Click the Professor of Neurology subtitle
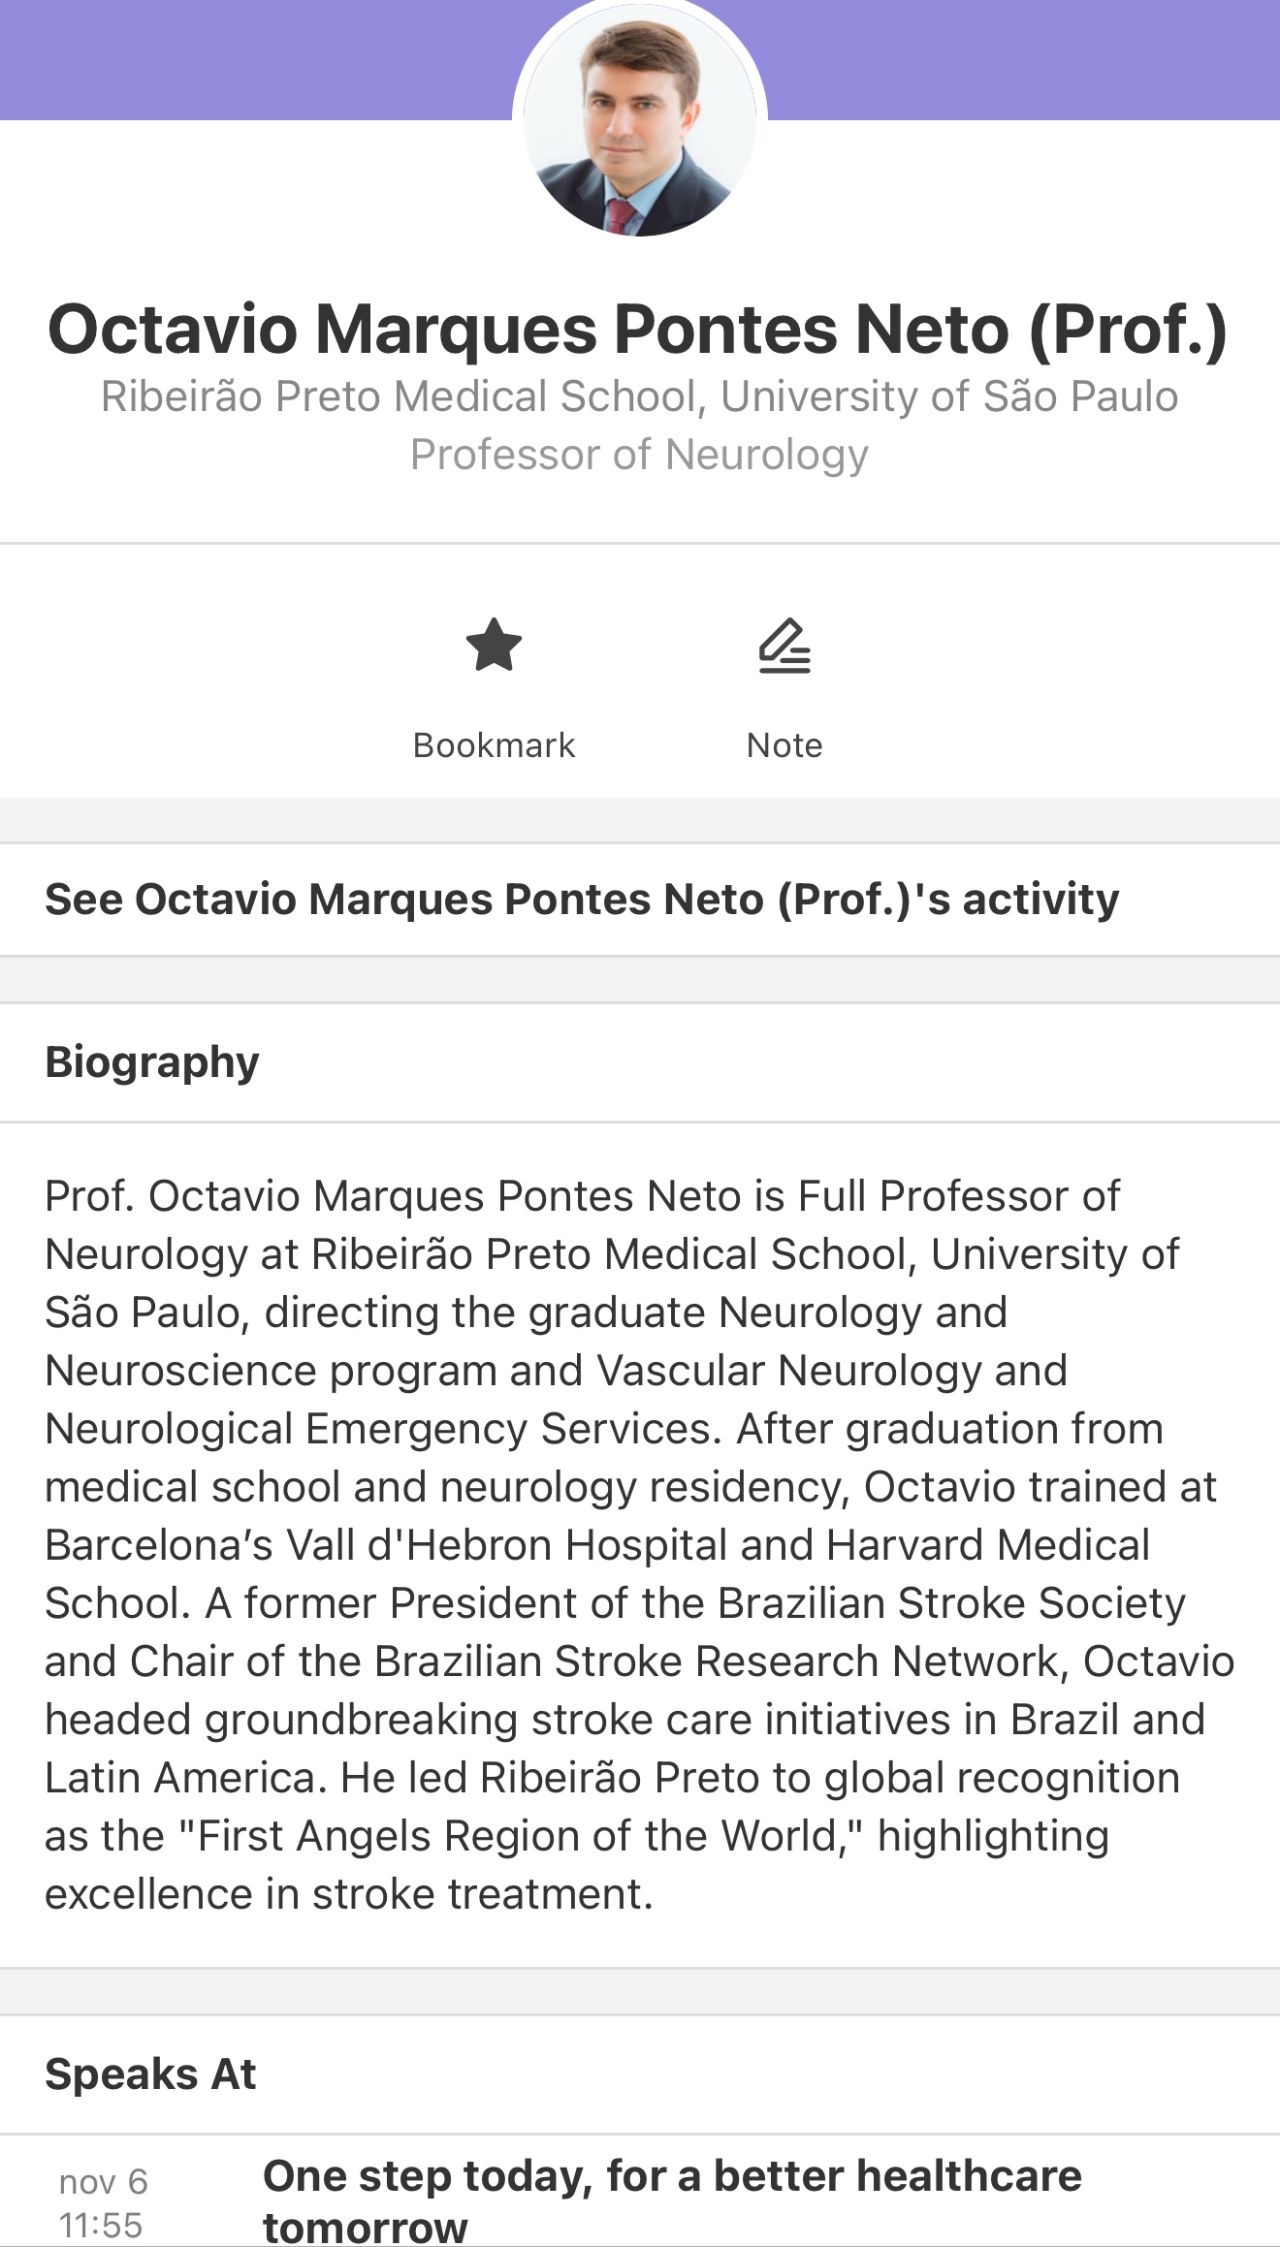Screen dimensions: 1280x2247 pyautogui.click(x=640, y=455)
